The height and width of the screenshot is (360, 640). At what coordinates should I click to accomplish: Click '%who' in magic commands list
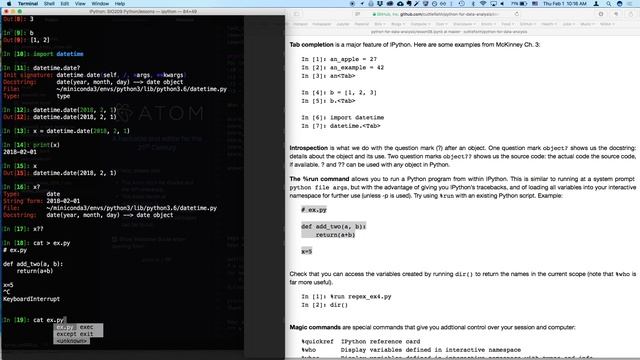tap(309, 350)
